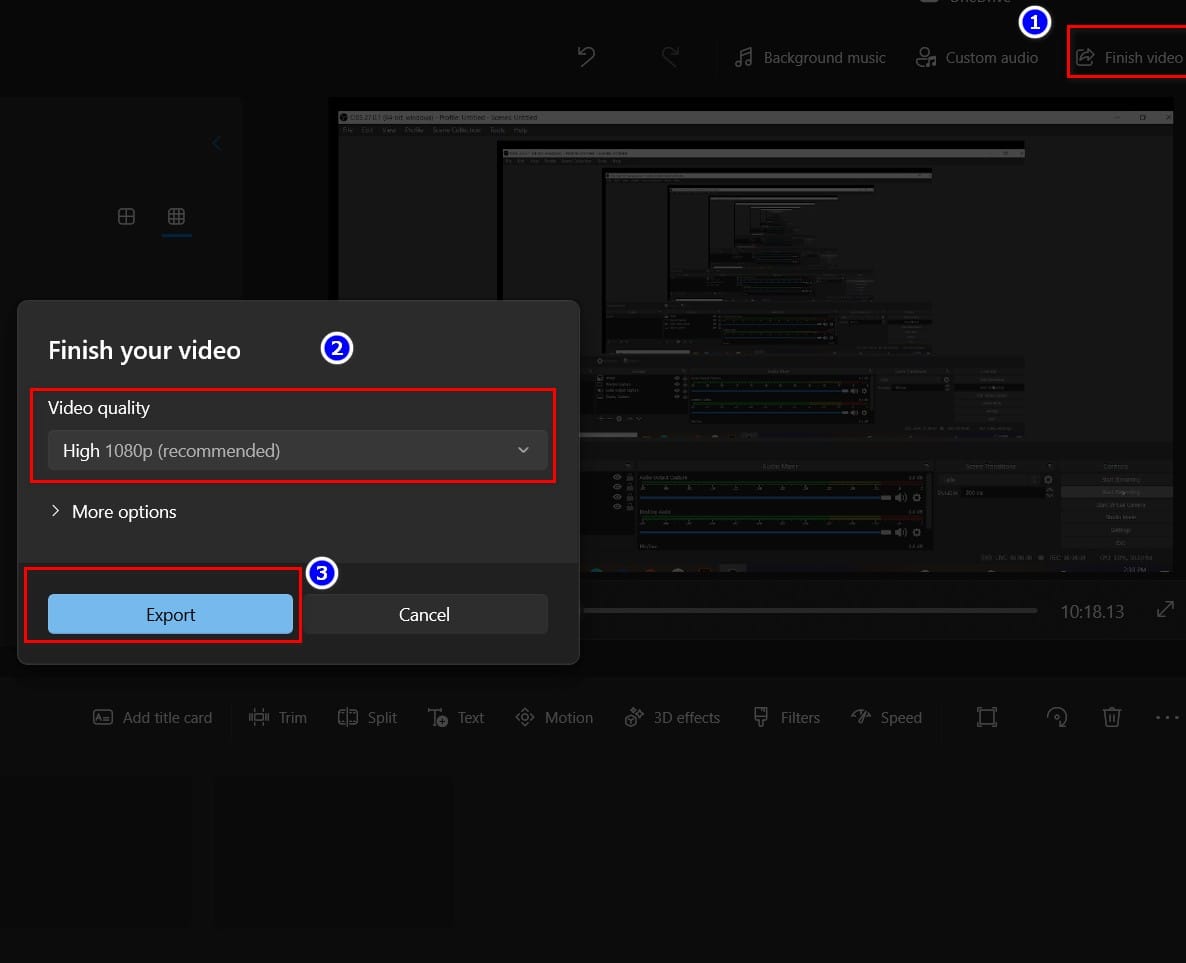This screenshot has height=963, width=1186.
Task: Open Background music options
Action: [x=809, y=57]
